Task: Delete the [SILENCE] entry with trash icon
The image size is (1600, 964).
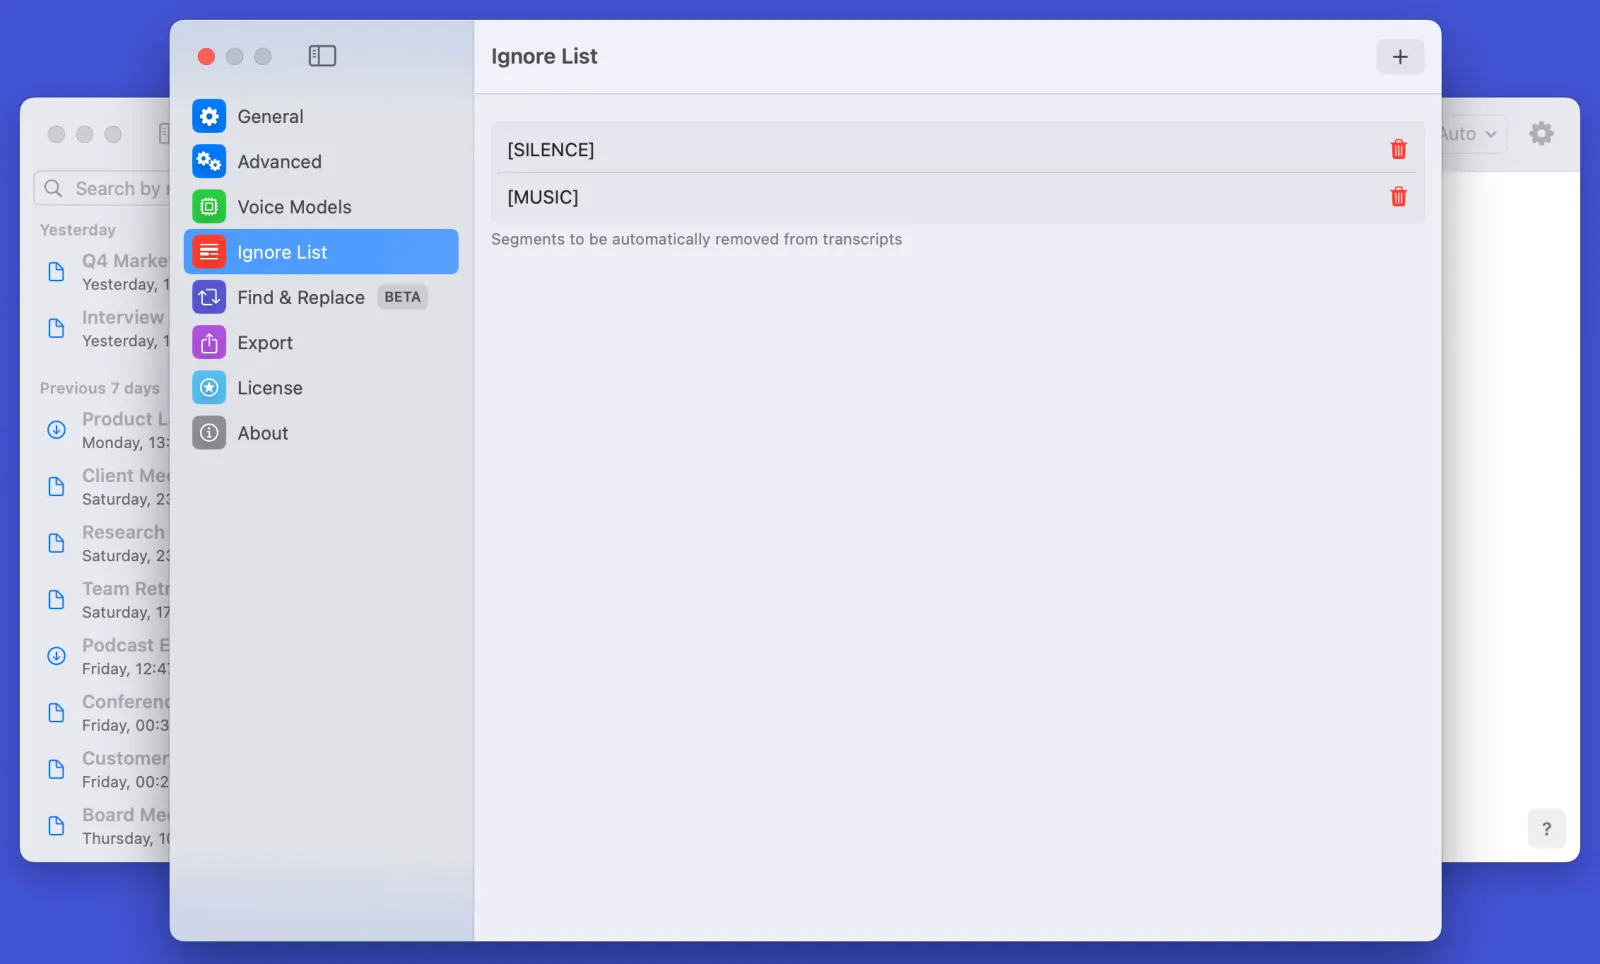Action: [x=1398, y=149]
